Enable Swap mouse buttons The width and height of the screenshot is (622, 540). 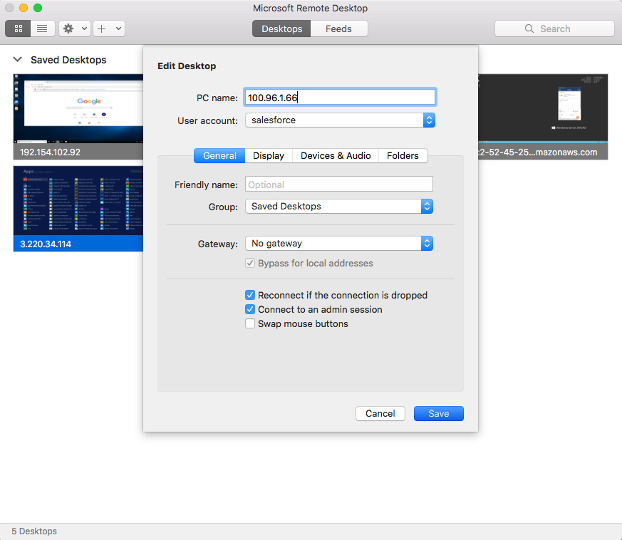click(x=250, y=324)
